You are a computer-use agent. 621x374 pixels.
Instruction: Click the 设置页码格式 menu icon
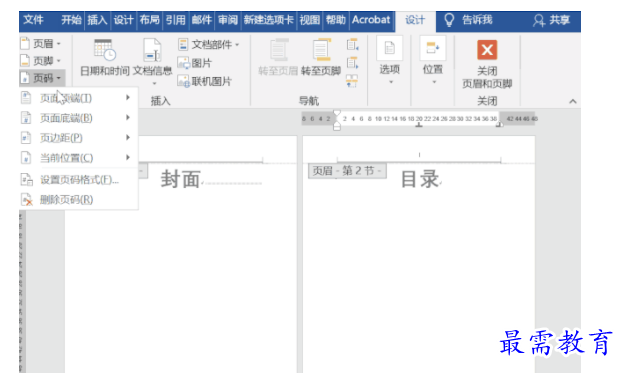[x=27, y=180]
